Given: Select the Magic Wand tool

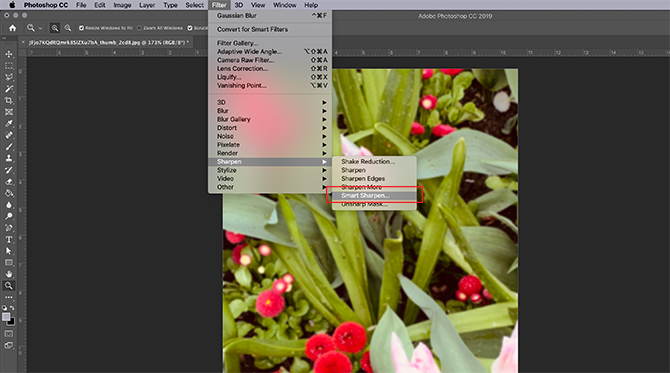Looking at the screenshot, I should pos(9,89).
